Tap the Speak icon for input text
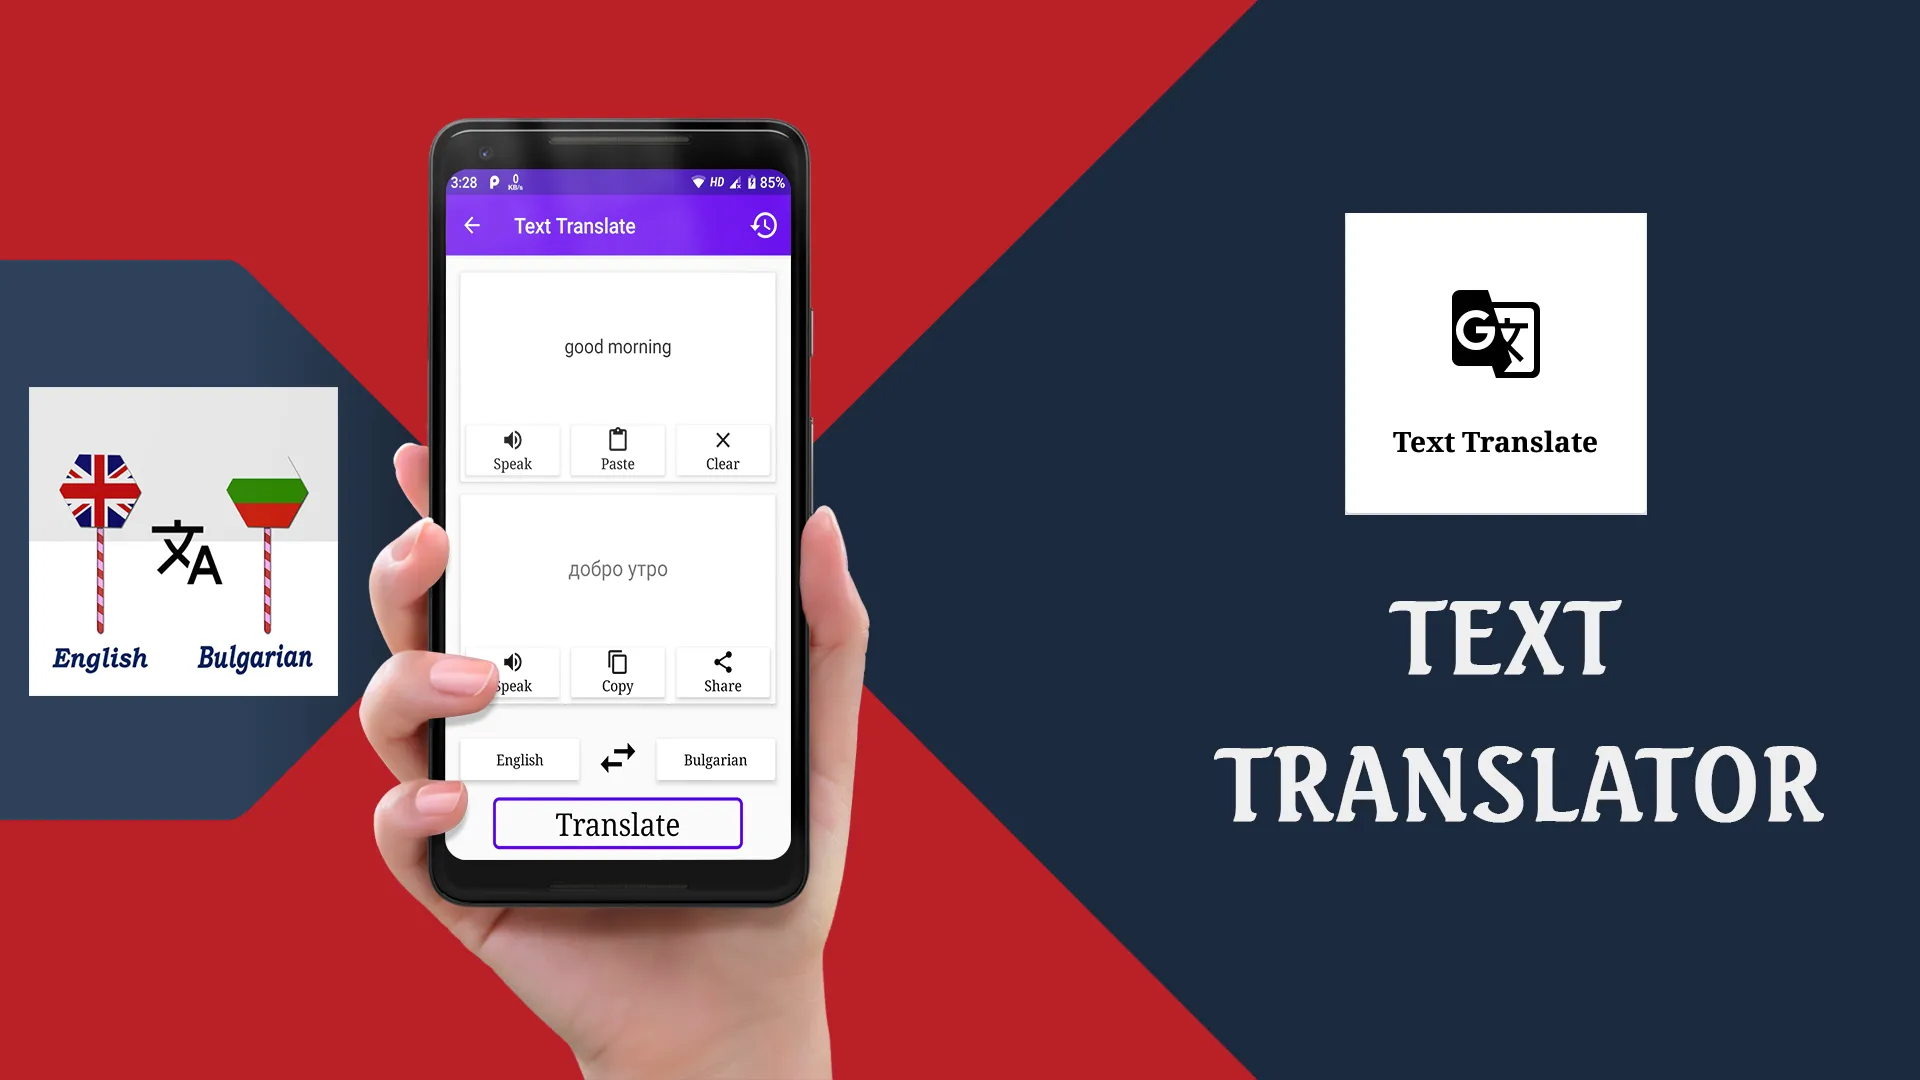Image resolution: width=1920 pixels, height=1080 pixels. pos(512,448)
